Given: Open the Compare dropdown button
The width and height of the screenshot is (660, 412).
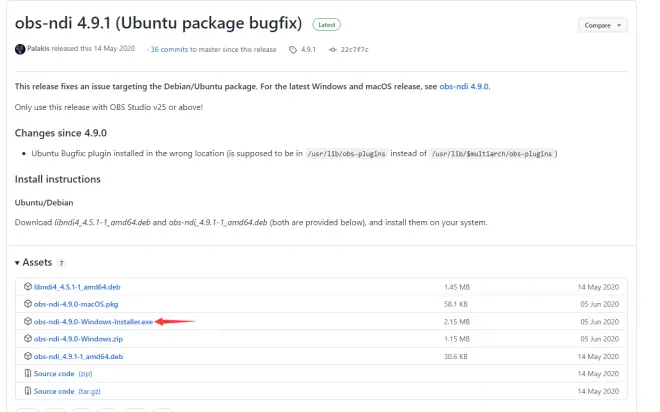Looking at the screenshot, I should [602, 25].
